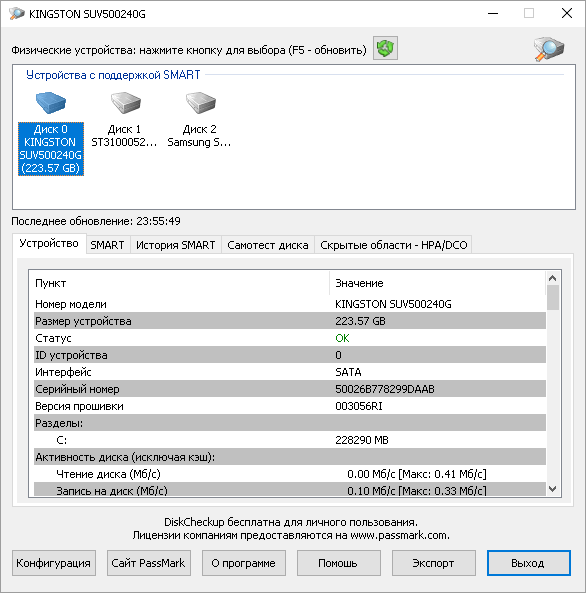
Task: Click the www.passmark.com license text
Action: pos(399,535)
